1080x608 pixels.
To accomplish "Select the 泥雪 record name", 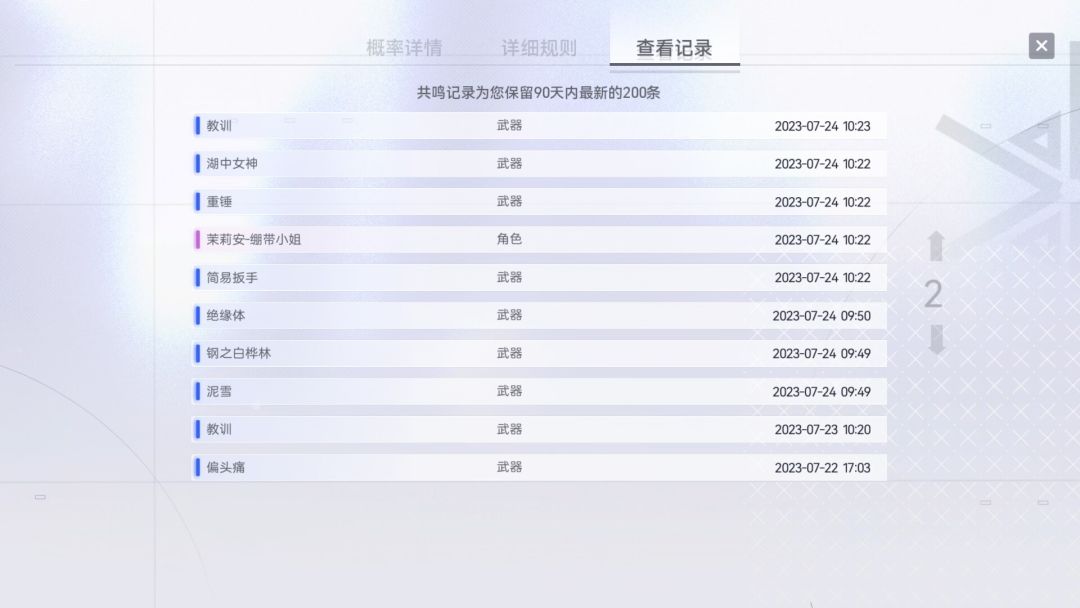I will (219, 391).
